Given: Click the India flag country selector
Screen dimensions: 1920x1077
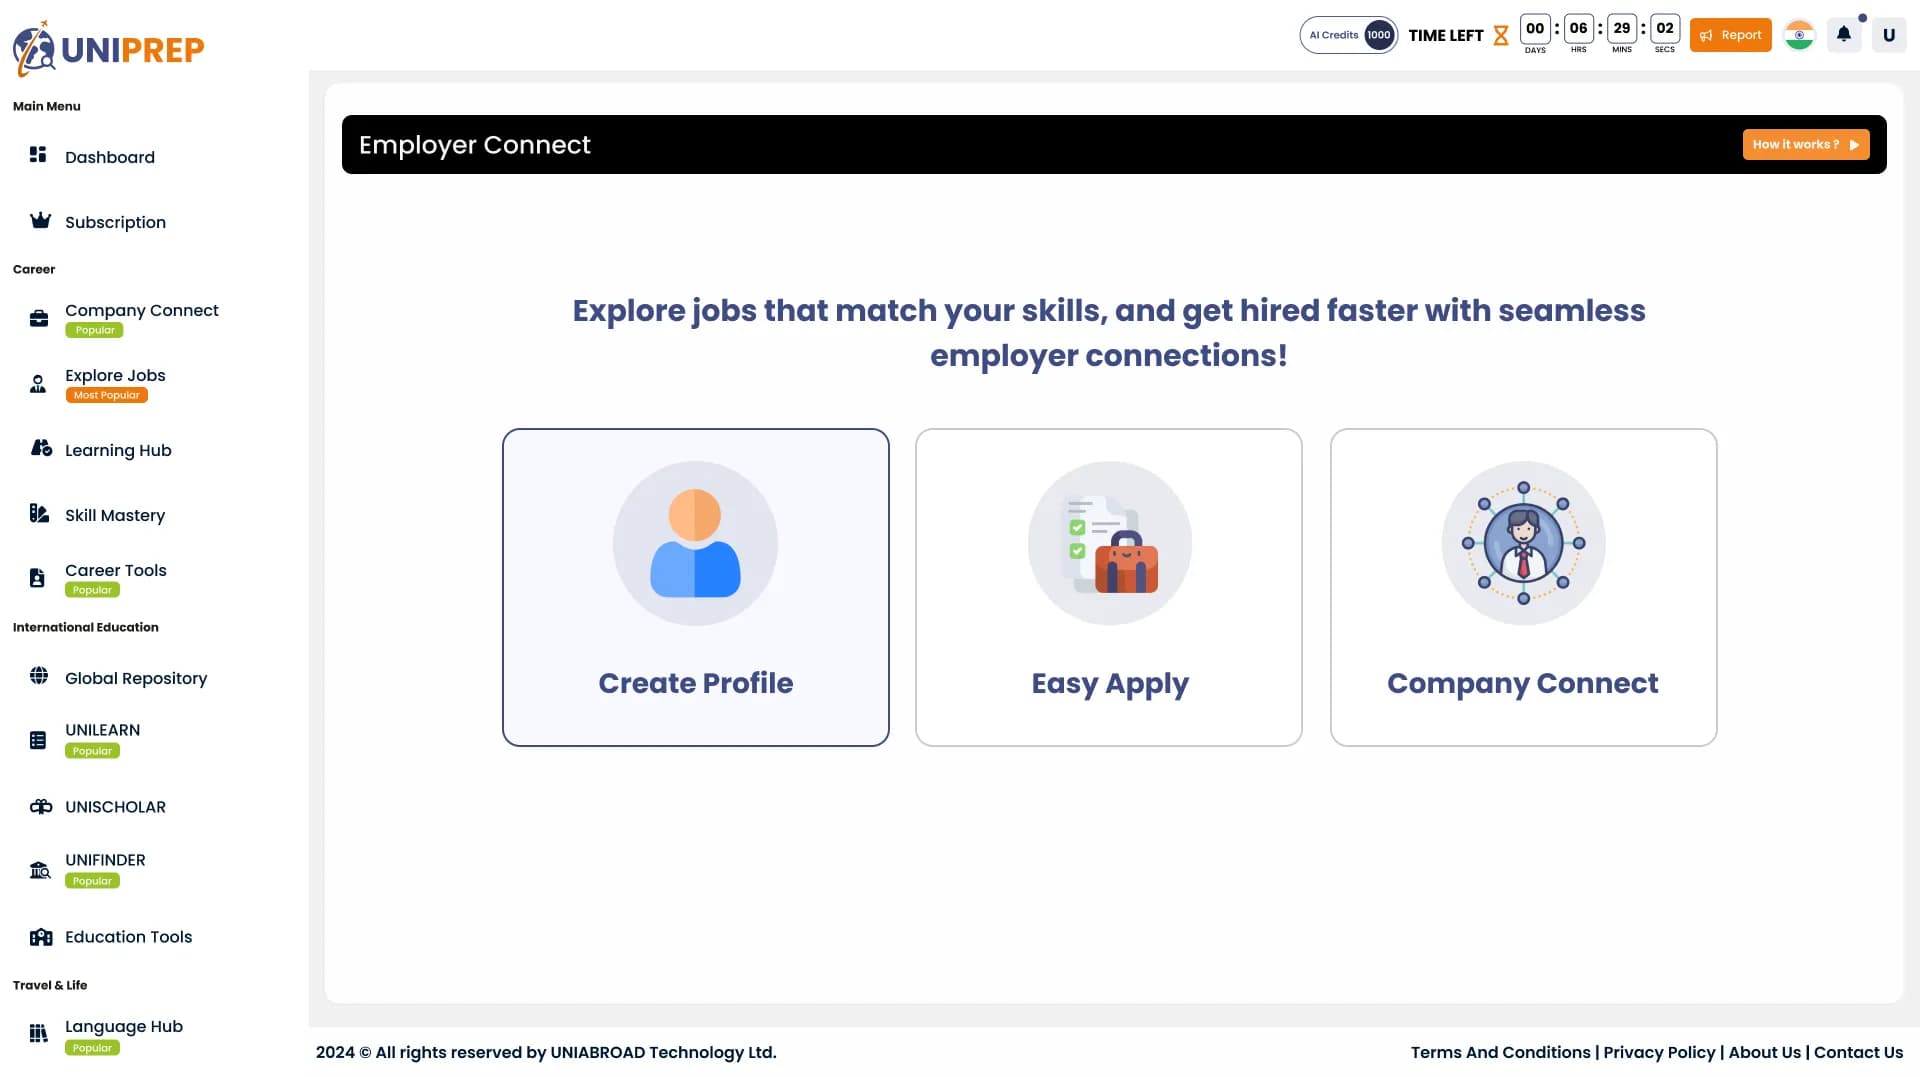Looking at the screenshot, I should [x=1799, y=35].
